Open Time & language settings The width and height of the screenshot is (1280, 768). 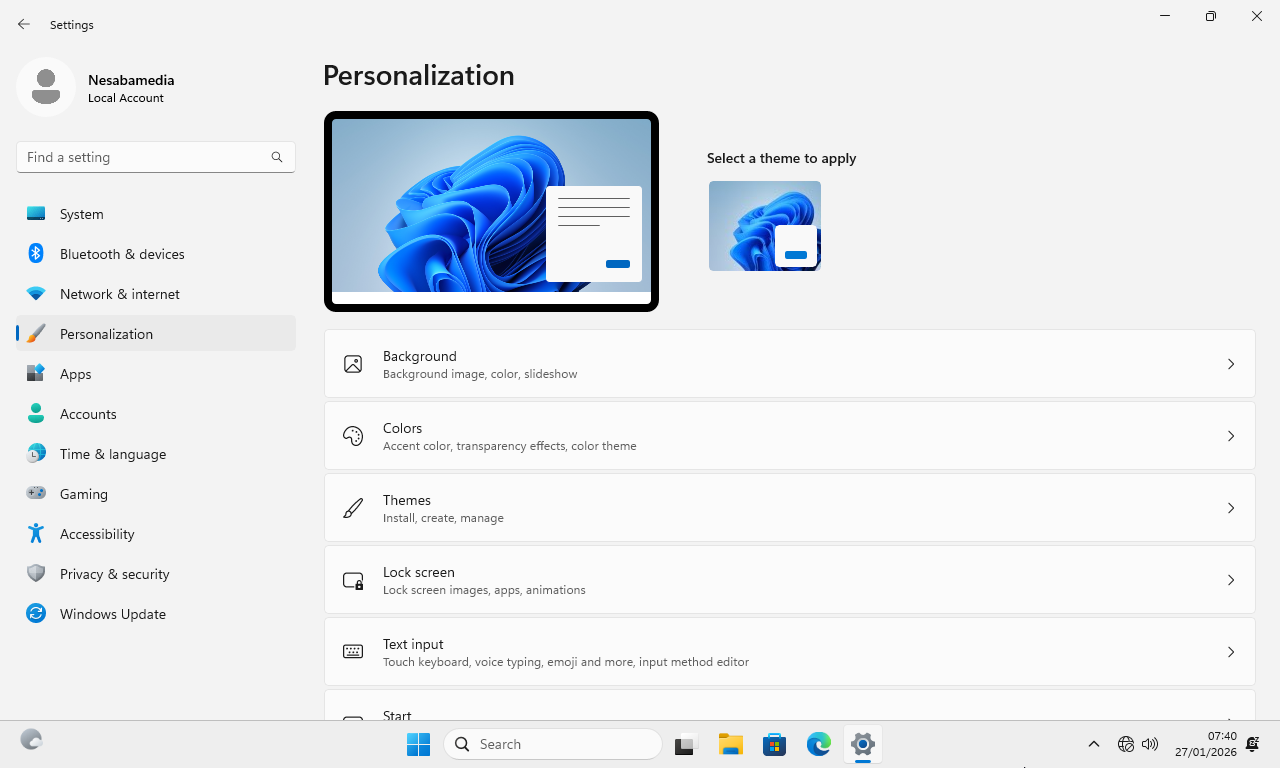113,454
